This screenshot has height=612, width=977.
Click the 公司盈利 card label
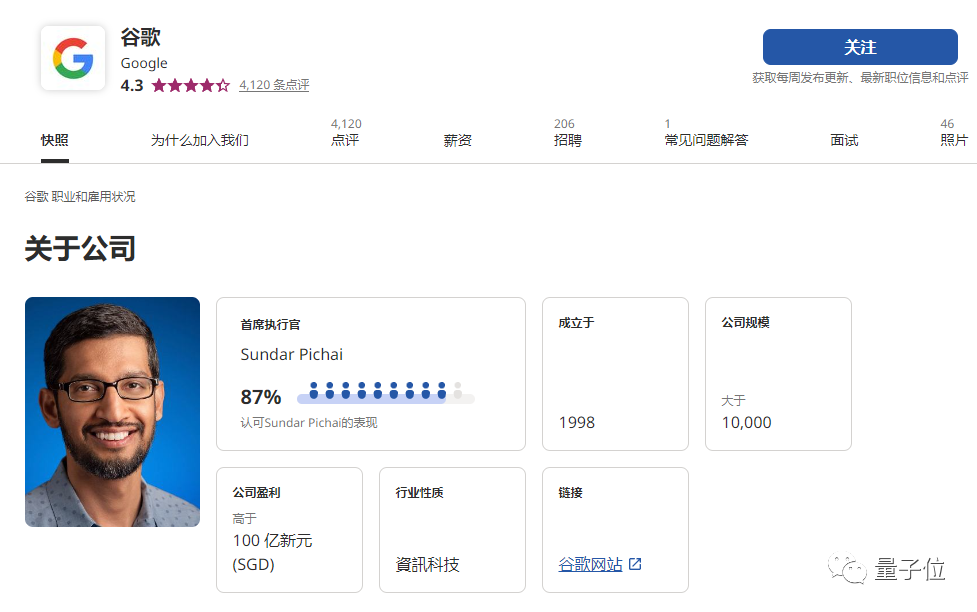click(256, 492)
